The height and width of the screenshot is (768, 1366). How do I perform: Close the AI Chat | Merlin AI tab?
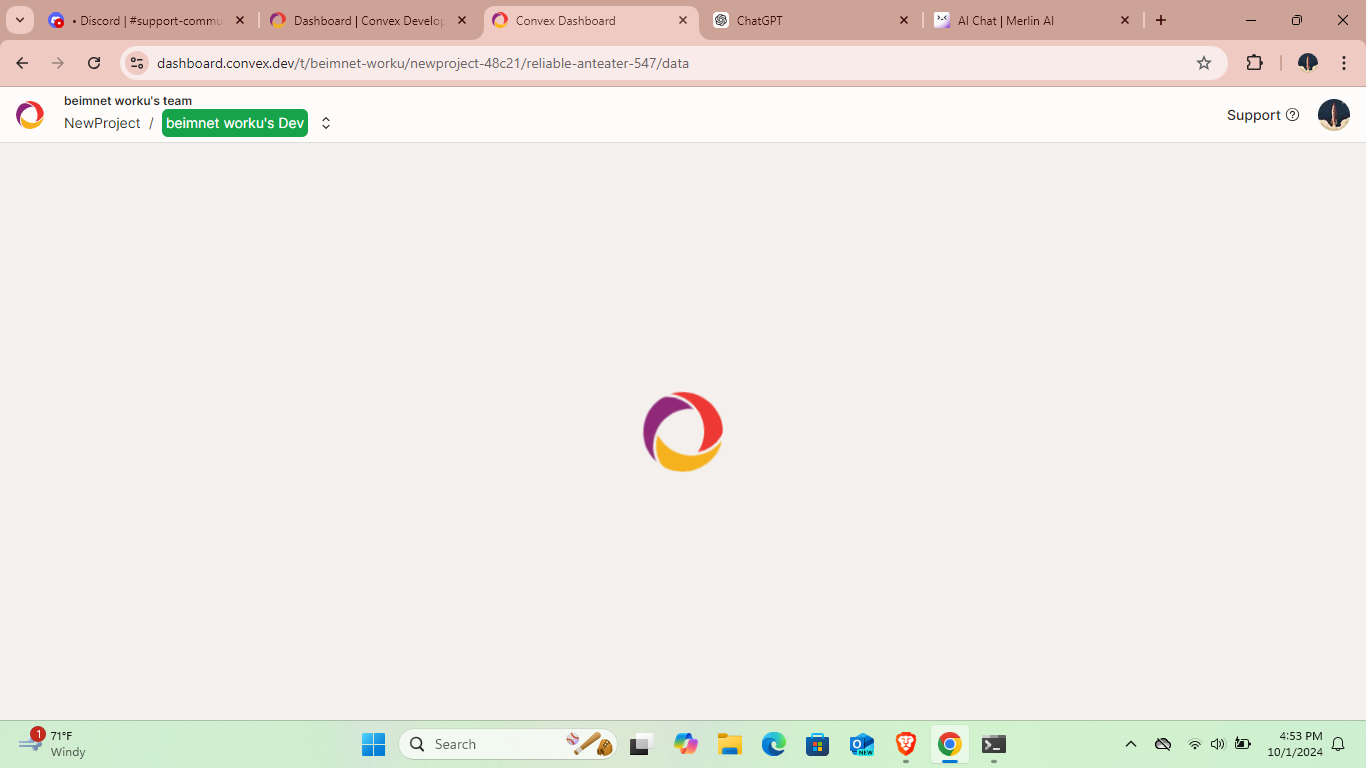coord(1125,20)
